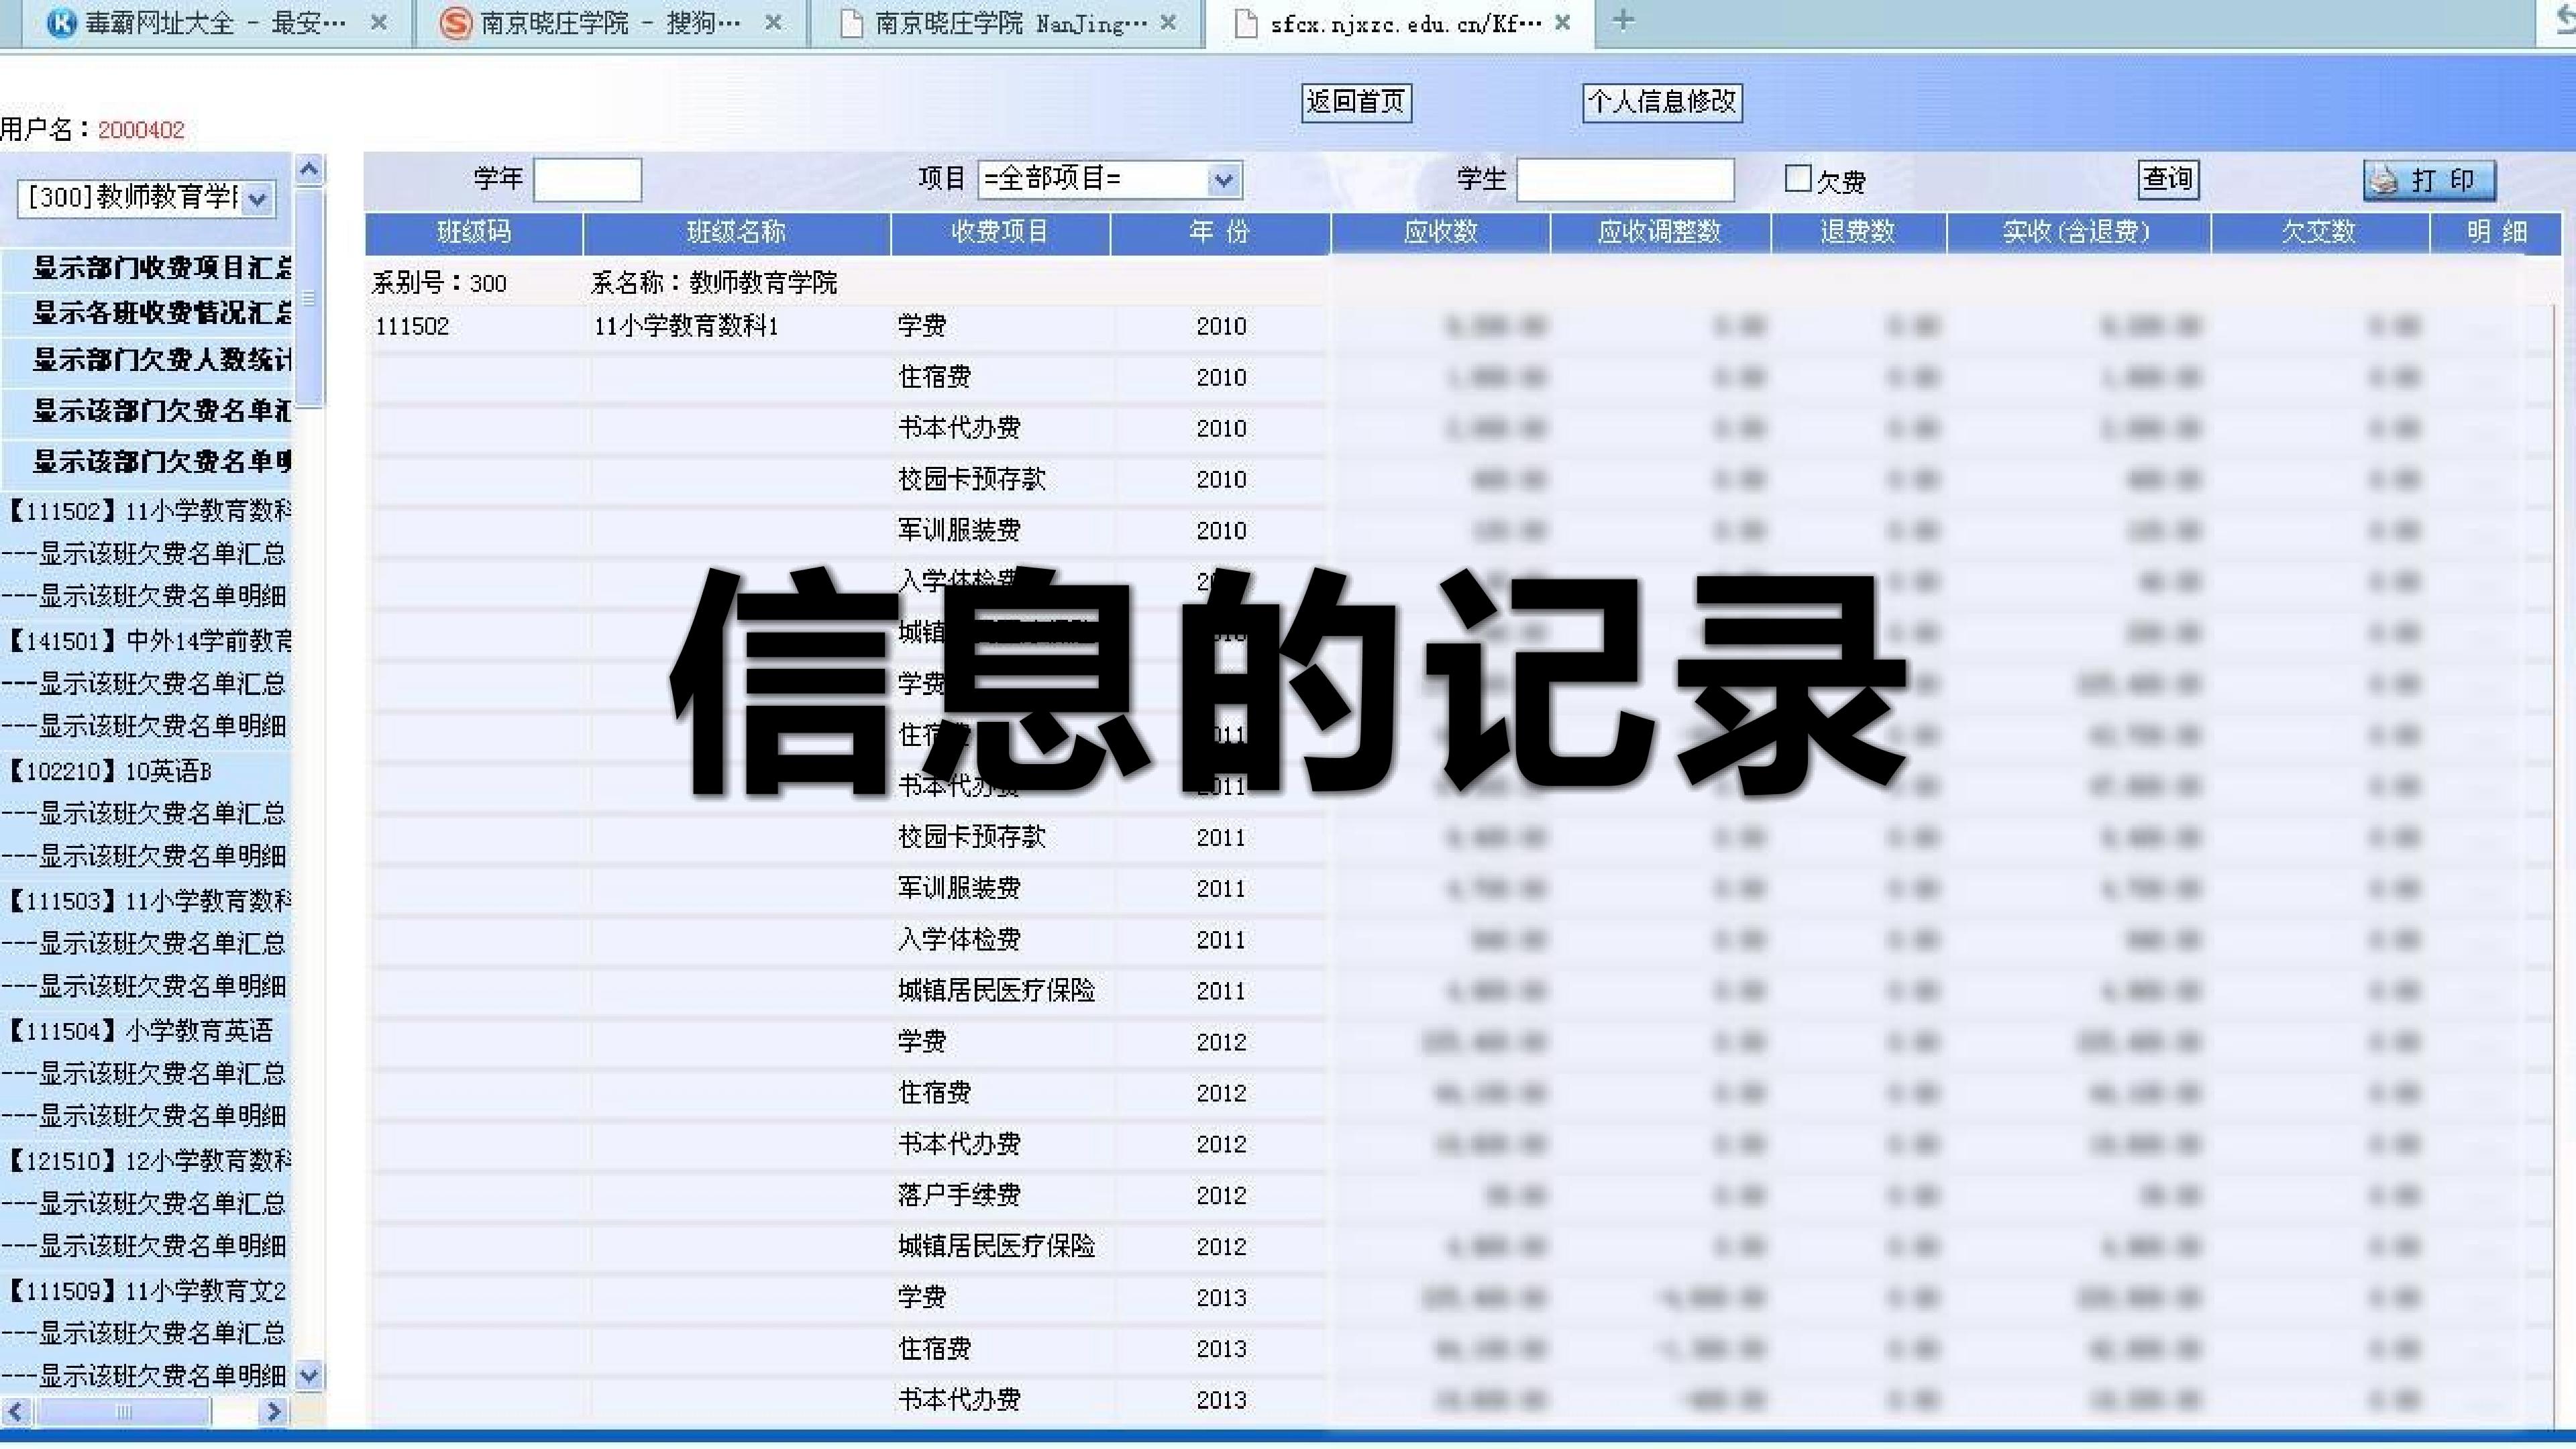Image resolution: width=2576 pixels, height=1449 pixels.
Task: Open 显示部门收费项目汇总 link
Action: click(162, 268)
